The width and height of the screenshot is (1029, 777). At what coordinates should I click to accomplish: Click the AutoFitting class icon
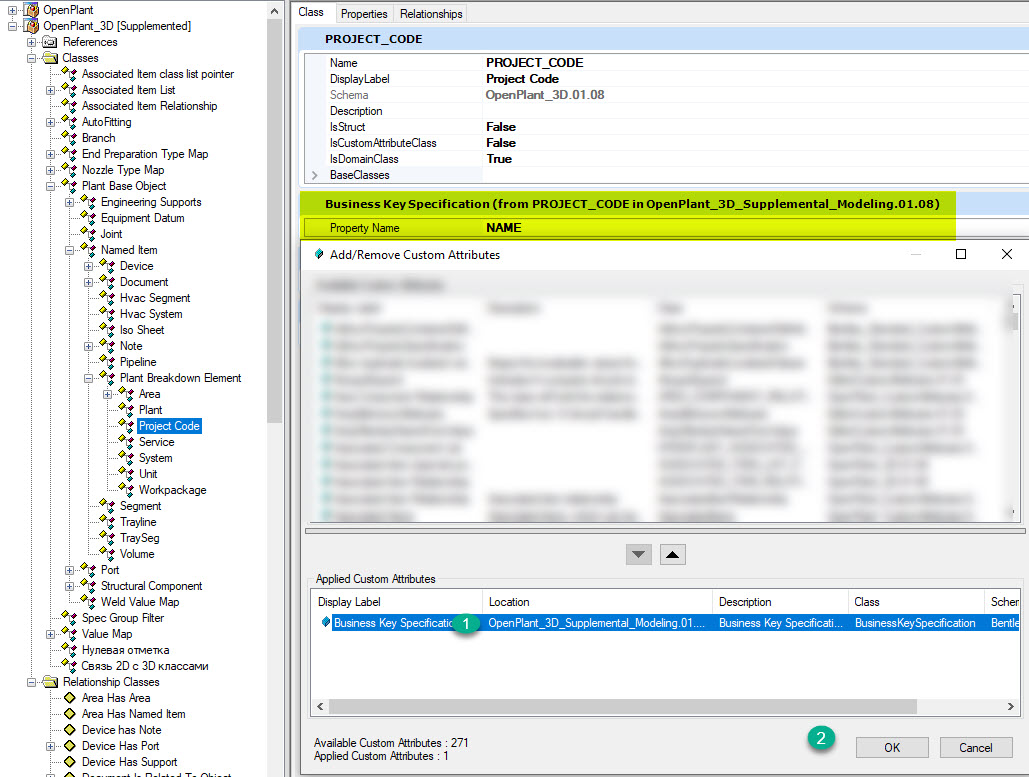69,122
